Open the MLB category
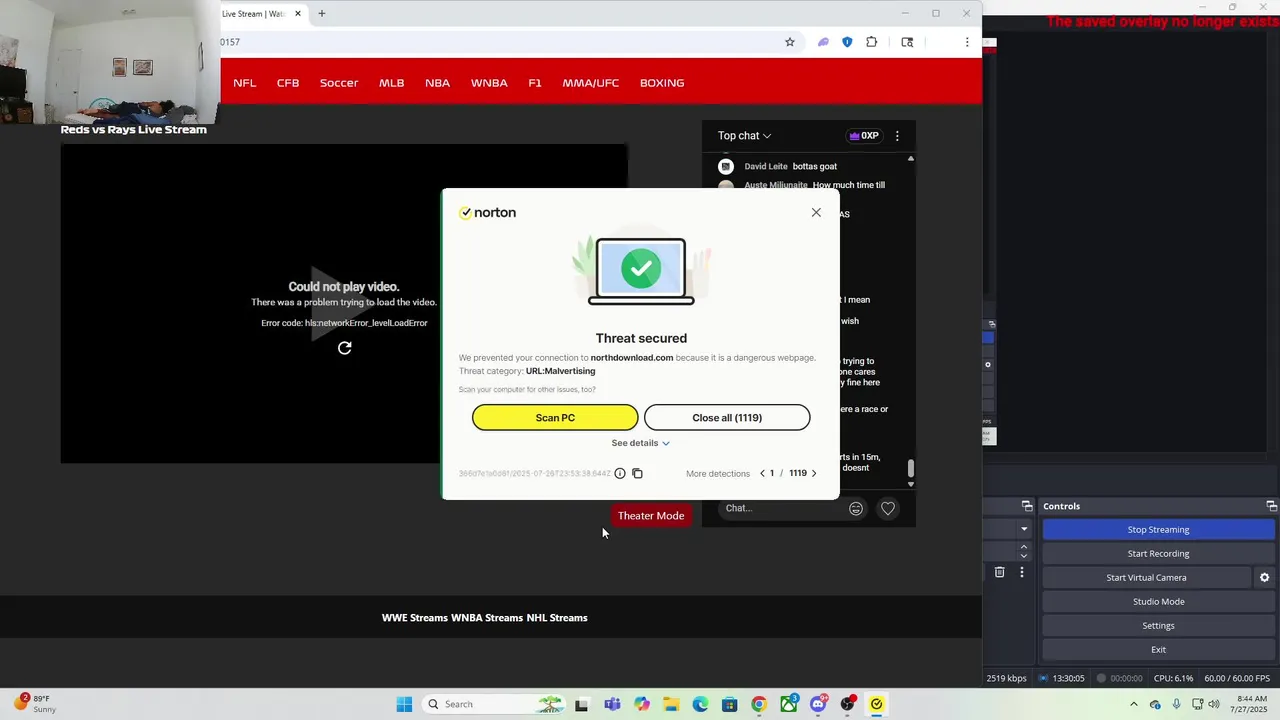The width and height of the screenshot is (1280, 720). [x=391, y=83]
